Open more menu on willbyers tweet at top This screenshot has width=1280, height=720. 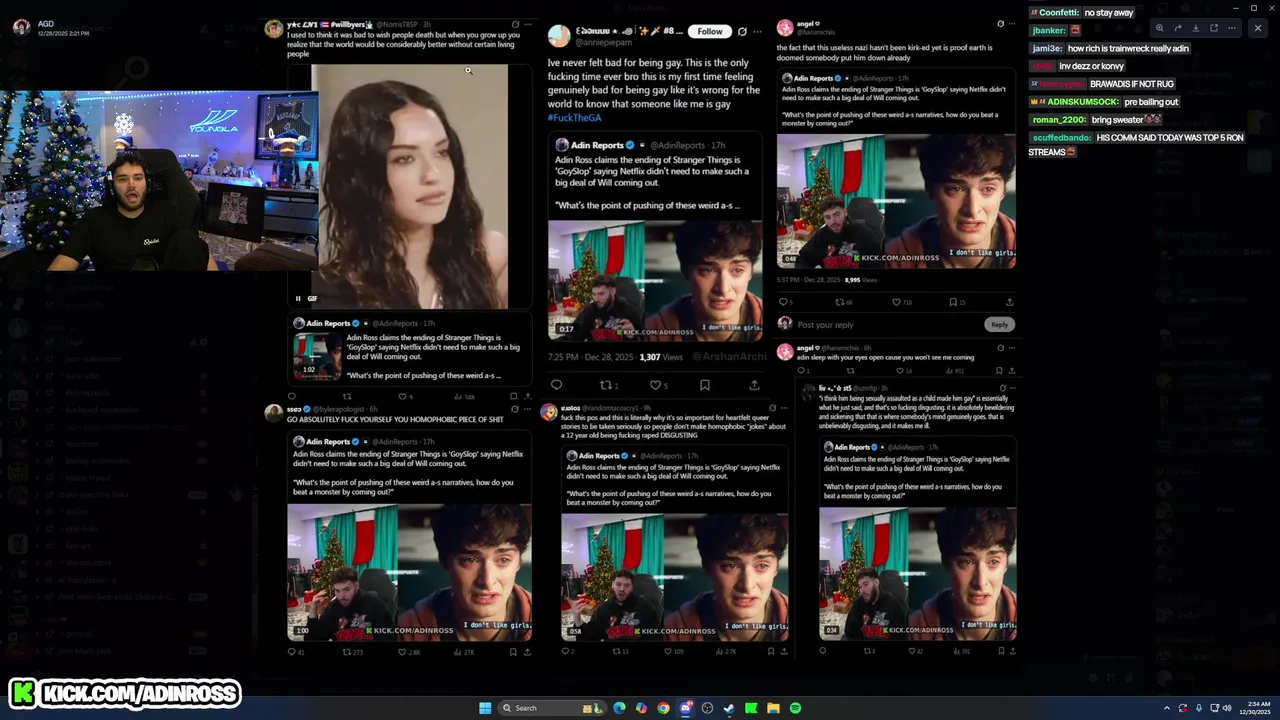point(528,24)
